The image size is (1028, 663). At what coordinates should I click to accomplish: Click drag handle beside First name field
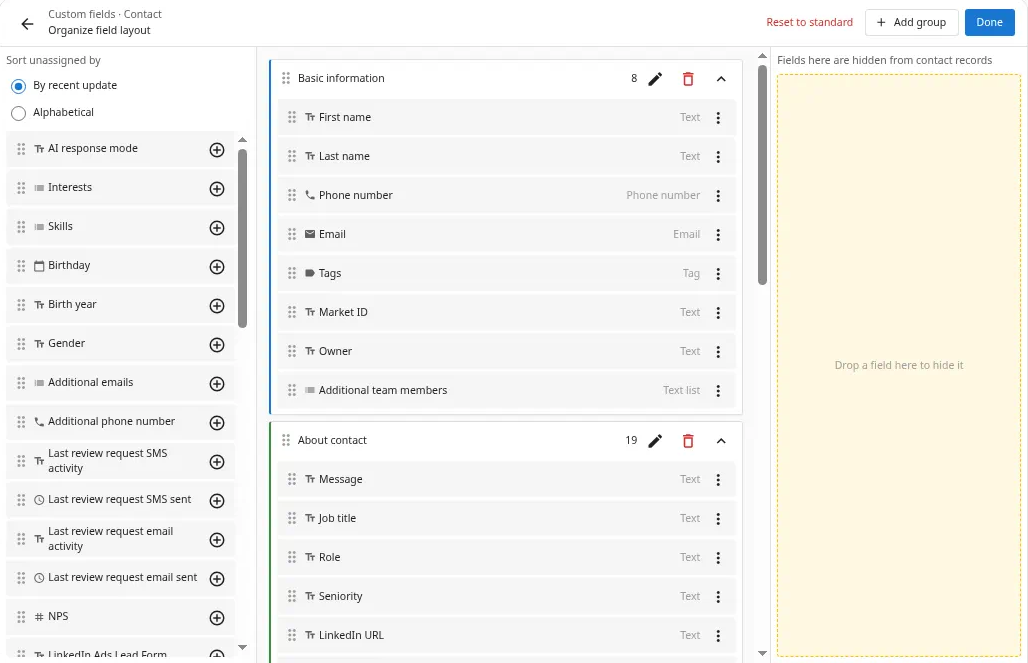(292, 117)
